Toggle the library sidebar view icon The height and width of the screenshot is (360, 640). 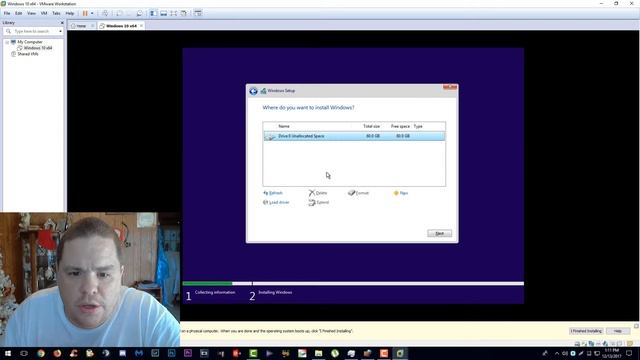(153, 13)
